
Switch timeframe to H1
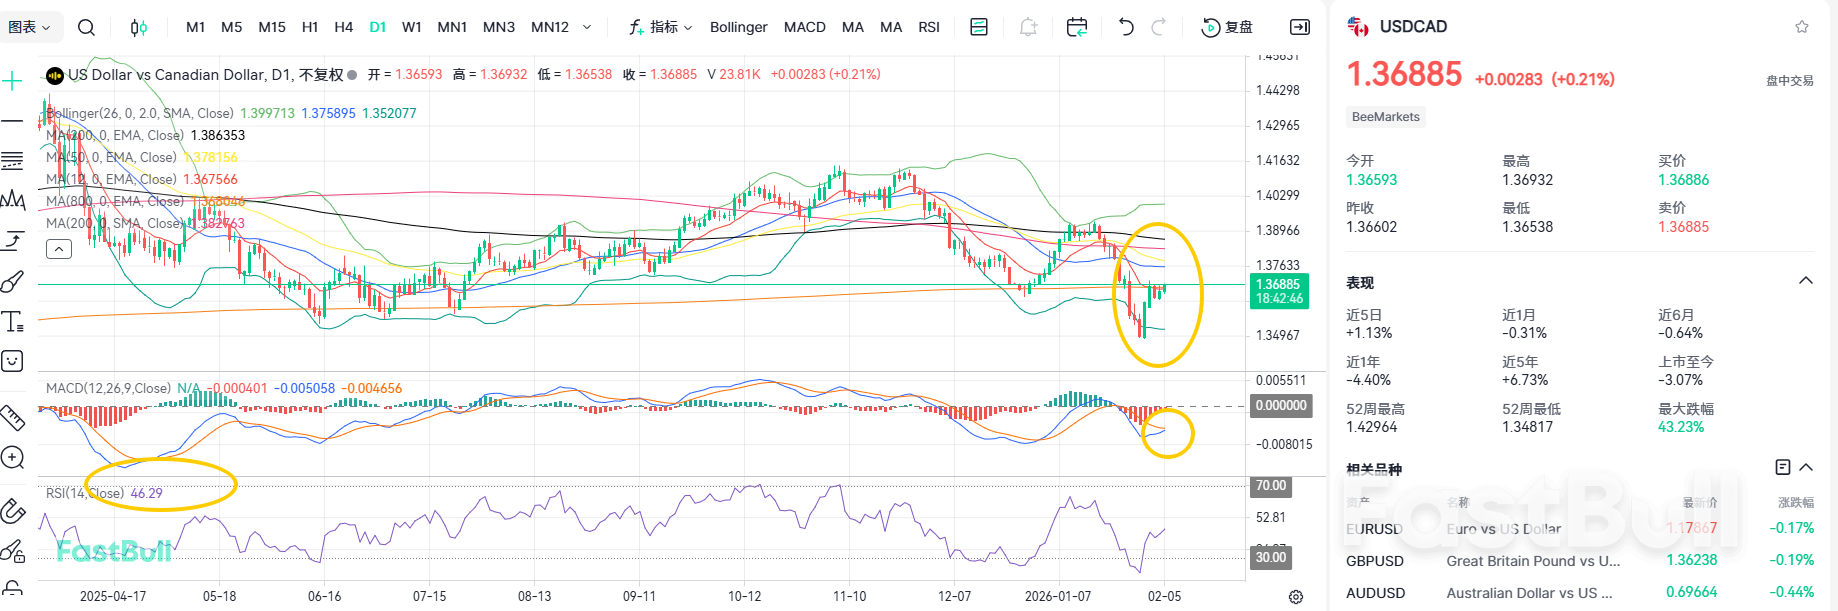point(310,27)
